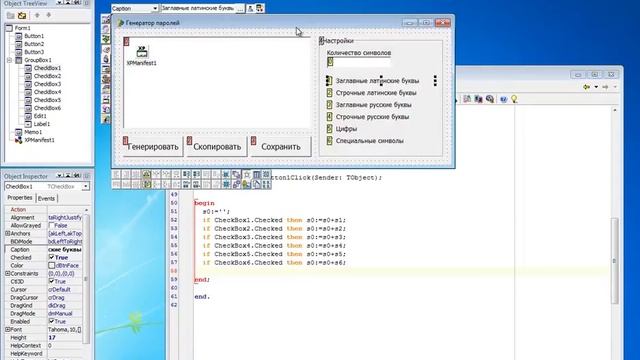Screen dimensions: 640x360
Task: Click the Генерировать button on the form
Action: click(x=153, y=146)
